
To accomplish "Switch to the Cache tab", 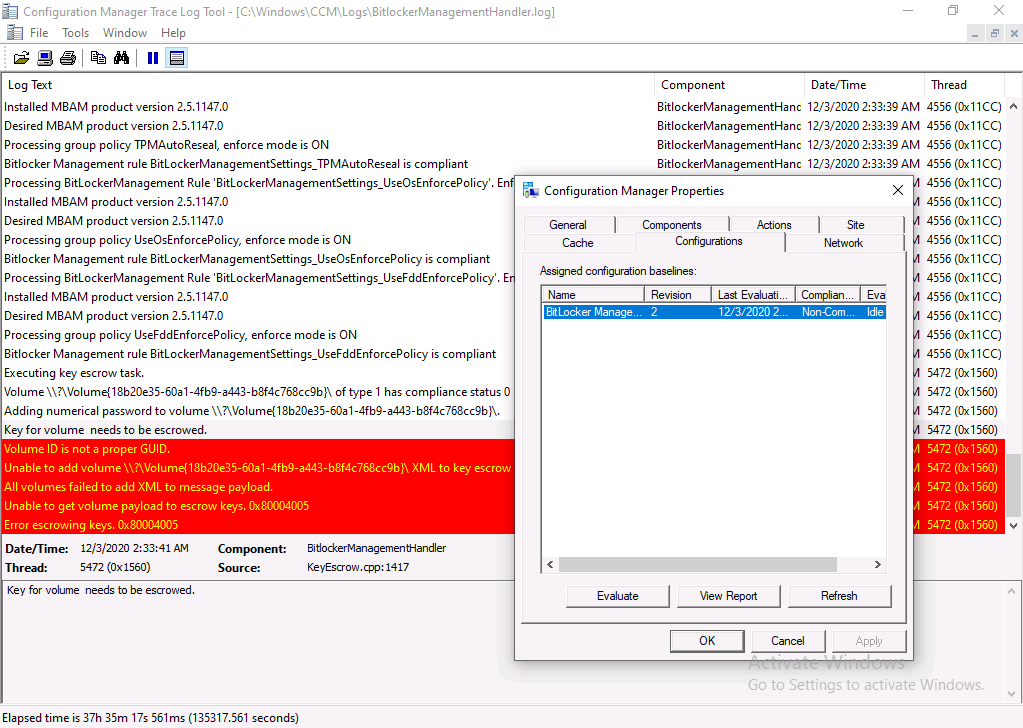I will click(578, 243).
